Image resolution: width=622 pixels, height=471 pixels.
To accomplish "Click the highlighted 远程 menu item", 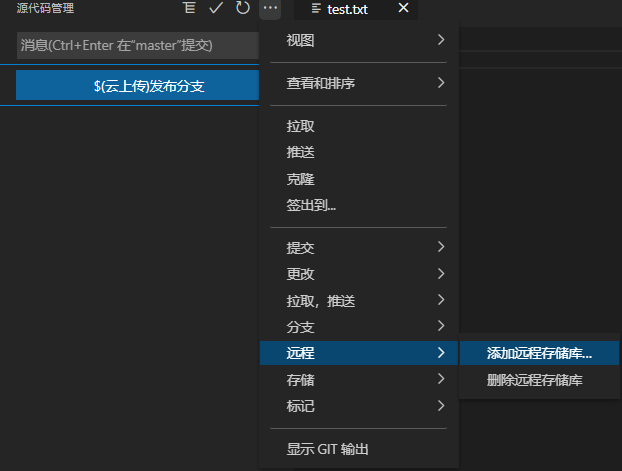I will click(x=359, y=353).
